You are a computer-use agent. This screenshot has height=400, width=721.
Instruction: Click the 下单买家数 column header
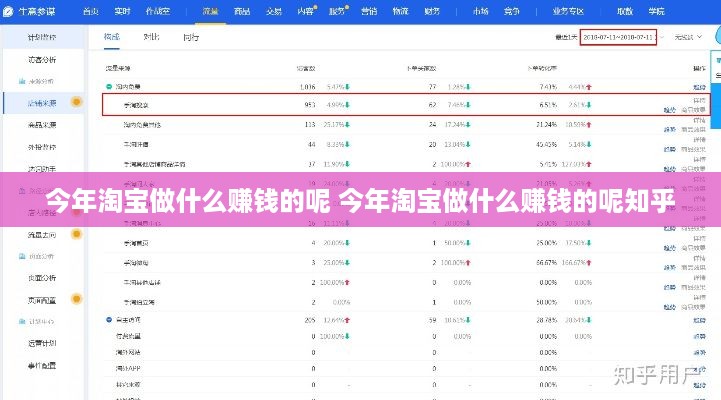[x=421, y=68]
